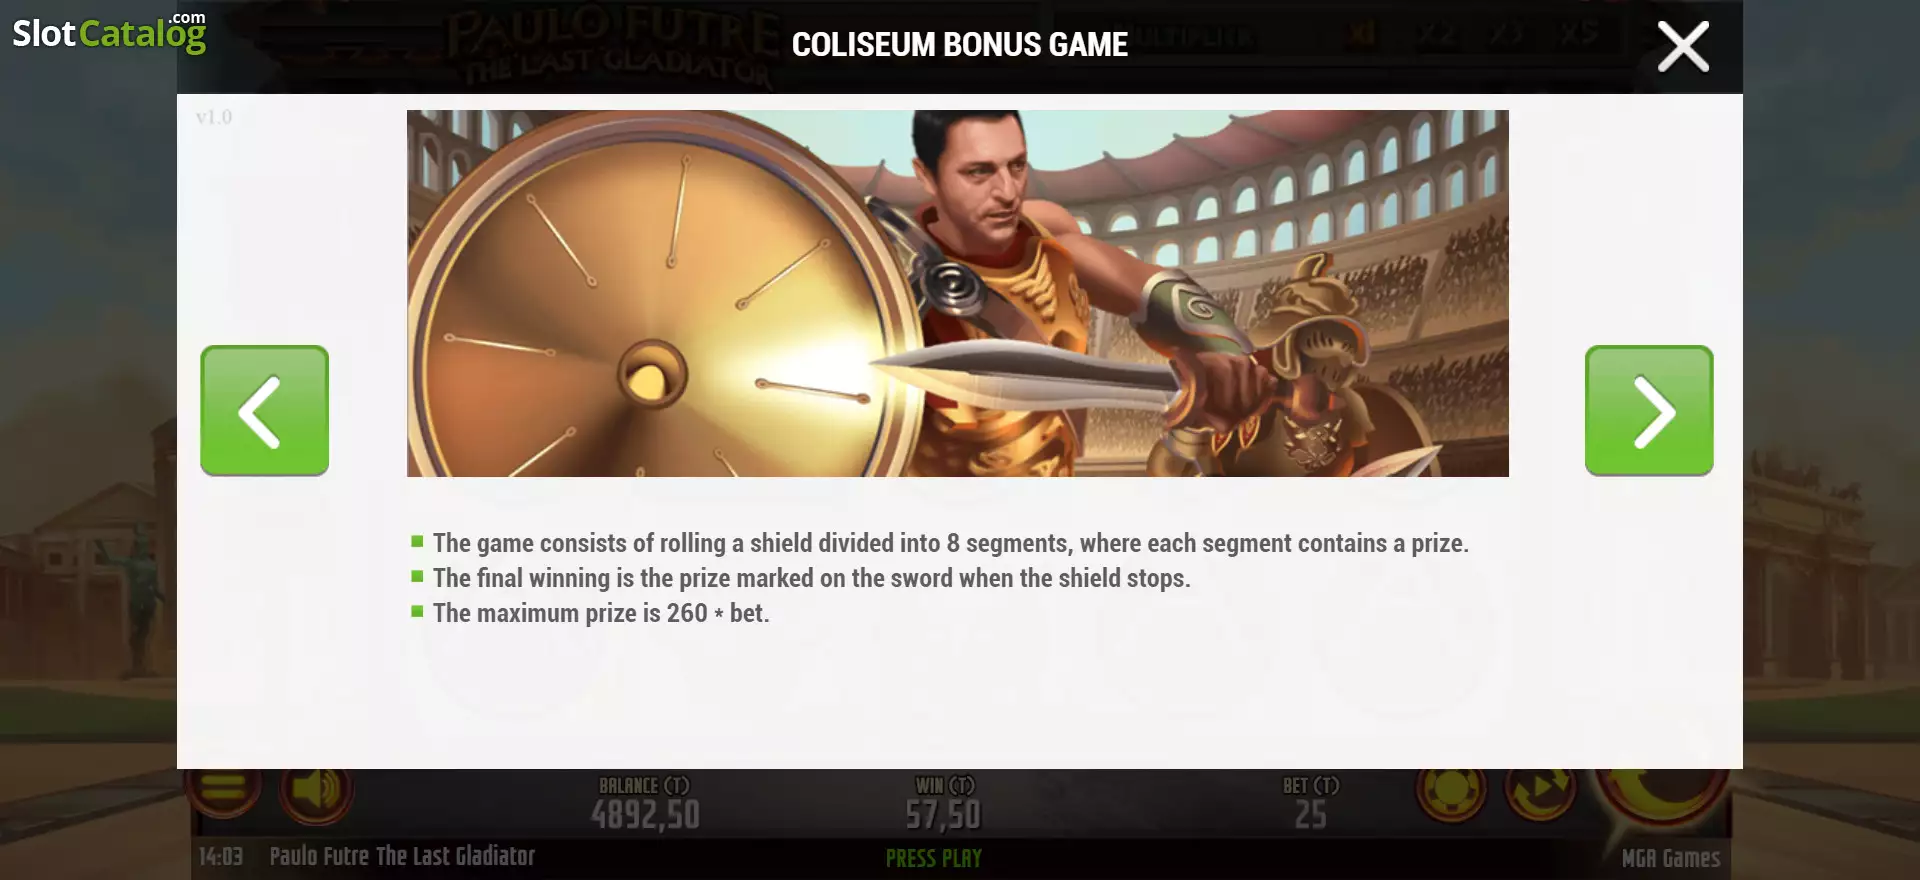Click the MGR Games label
Image resolution: width=1920 pixels, height=880 pixels.
point(1671,858)
